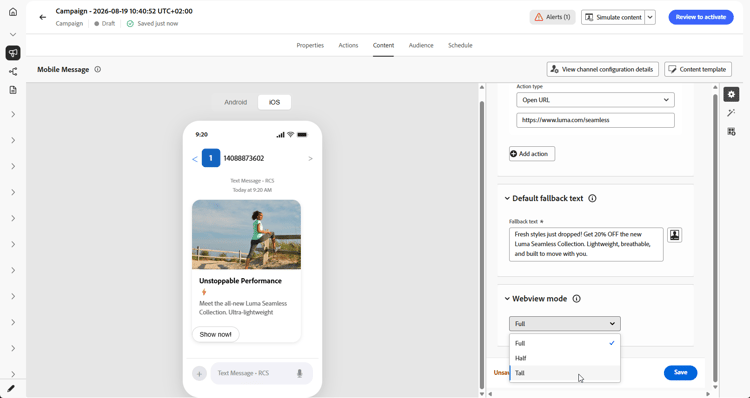Open the Campaigns megaphone icon
This screenshot has height=398, width=750.
tap(13, 53)
